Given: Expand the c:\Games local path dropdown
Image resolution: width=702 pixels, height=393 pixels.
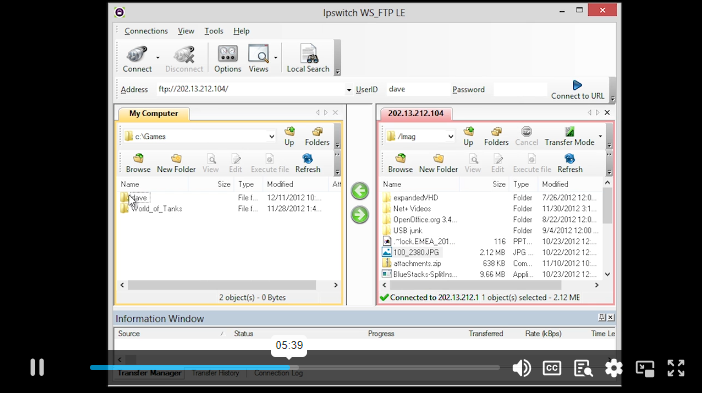Looking at the screenshot, I should tap(271, 137).
